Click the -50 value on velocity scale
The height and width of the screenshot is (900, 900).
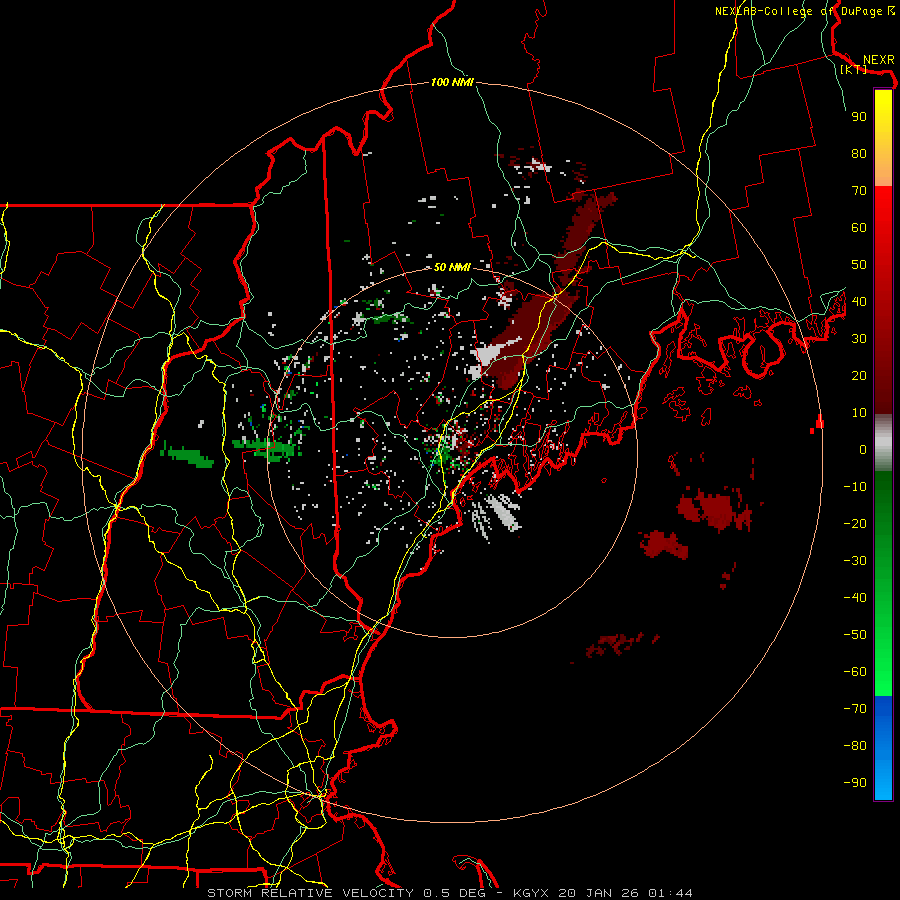pos(855,635)
